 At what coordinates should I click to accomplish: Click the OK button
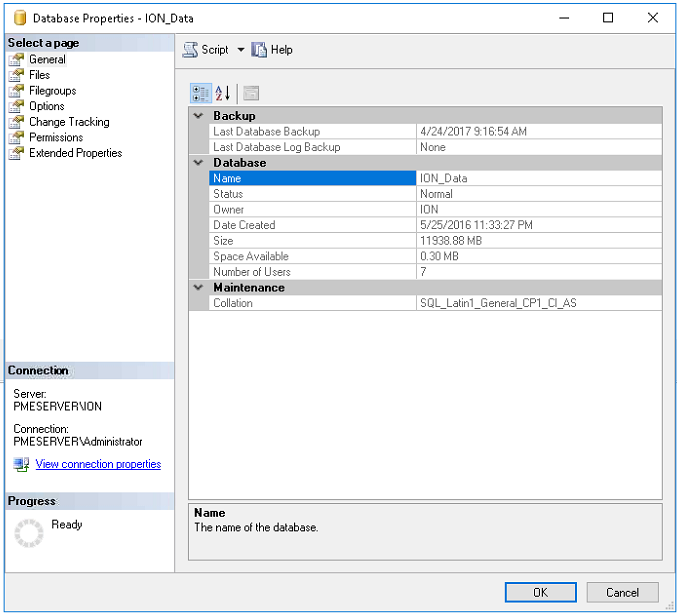[x=541, y=592]
